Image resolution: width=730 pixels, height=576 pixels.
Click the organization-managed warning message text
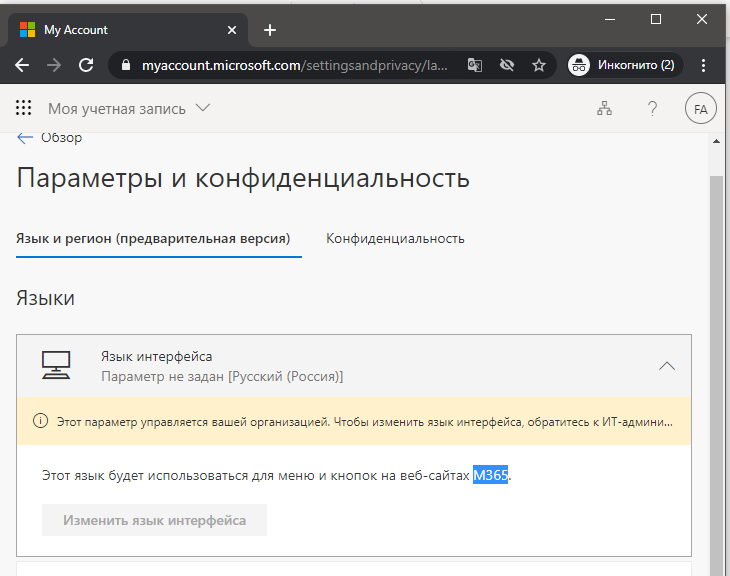coord(365,422)
